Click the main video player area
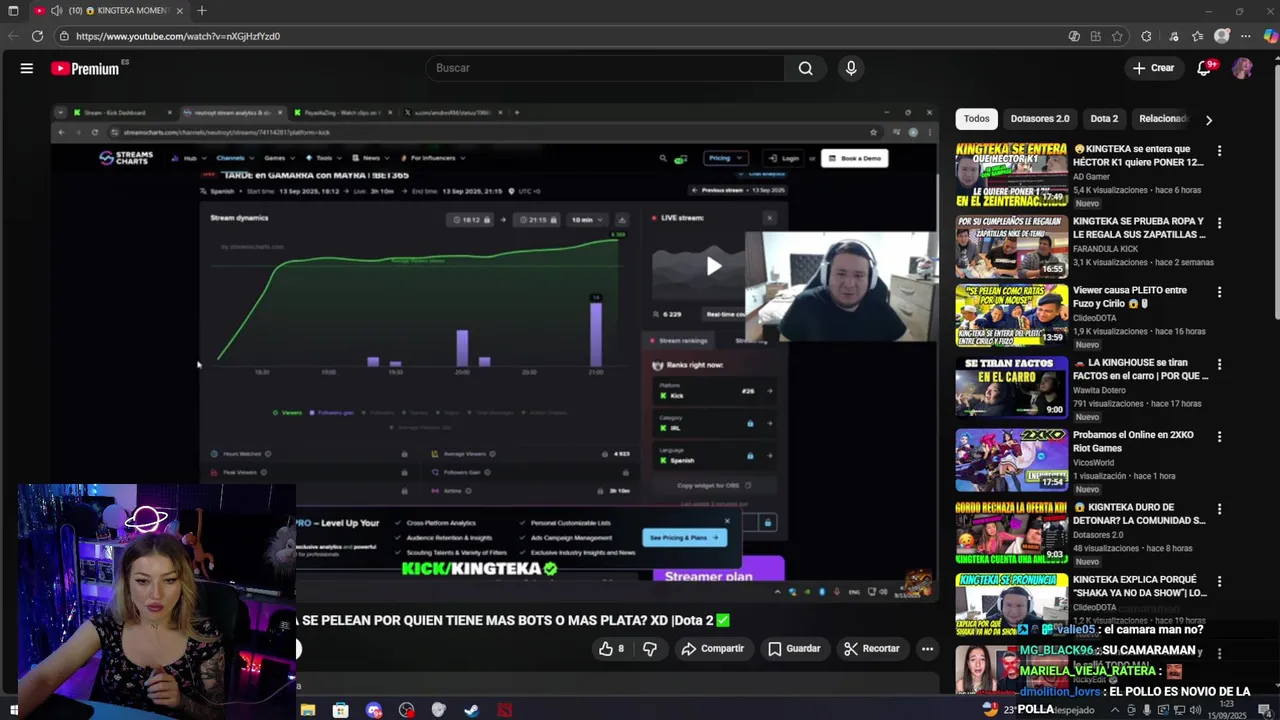This screenshot has width=1280, height=720. tap(495, 352)
